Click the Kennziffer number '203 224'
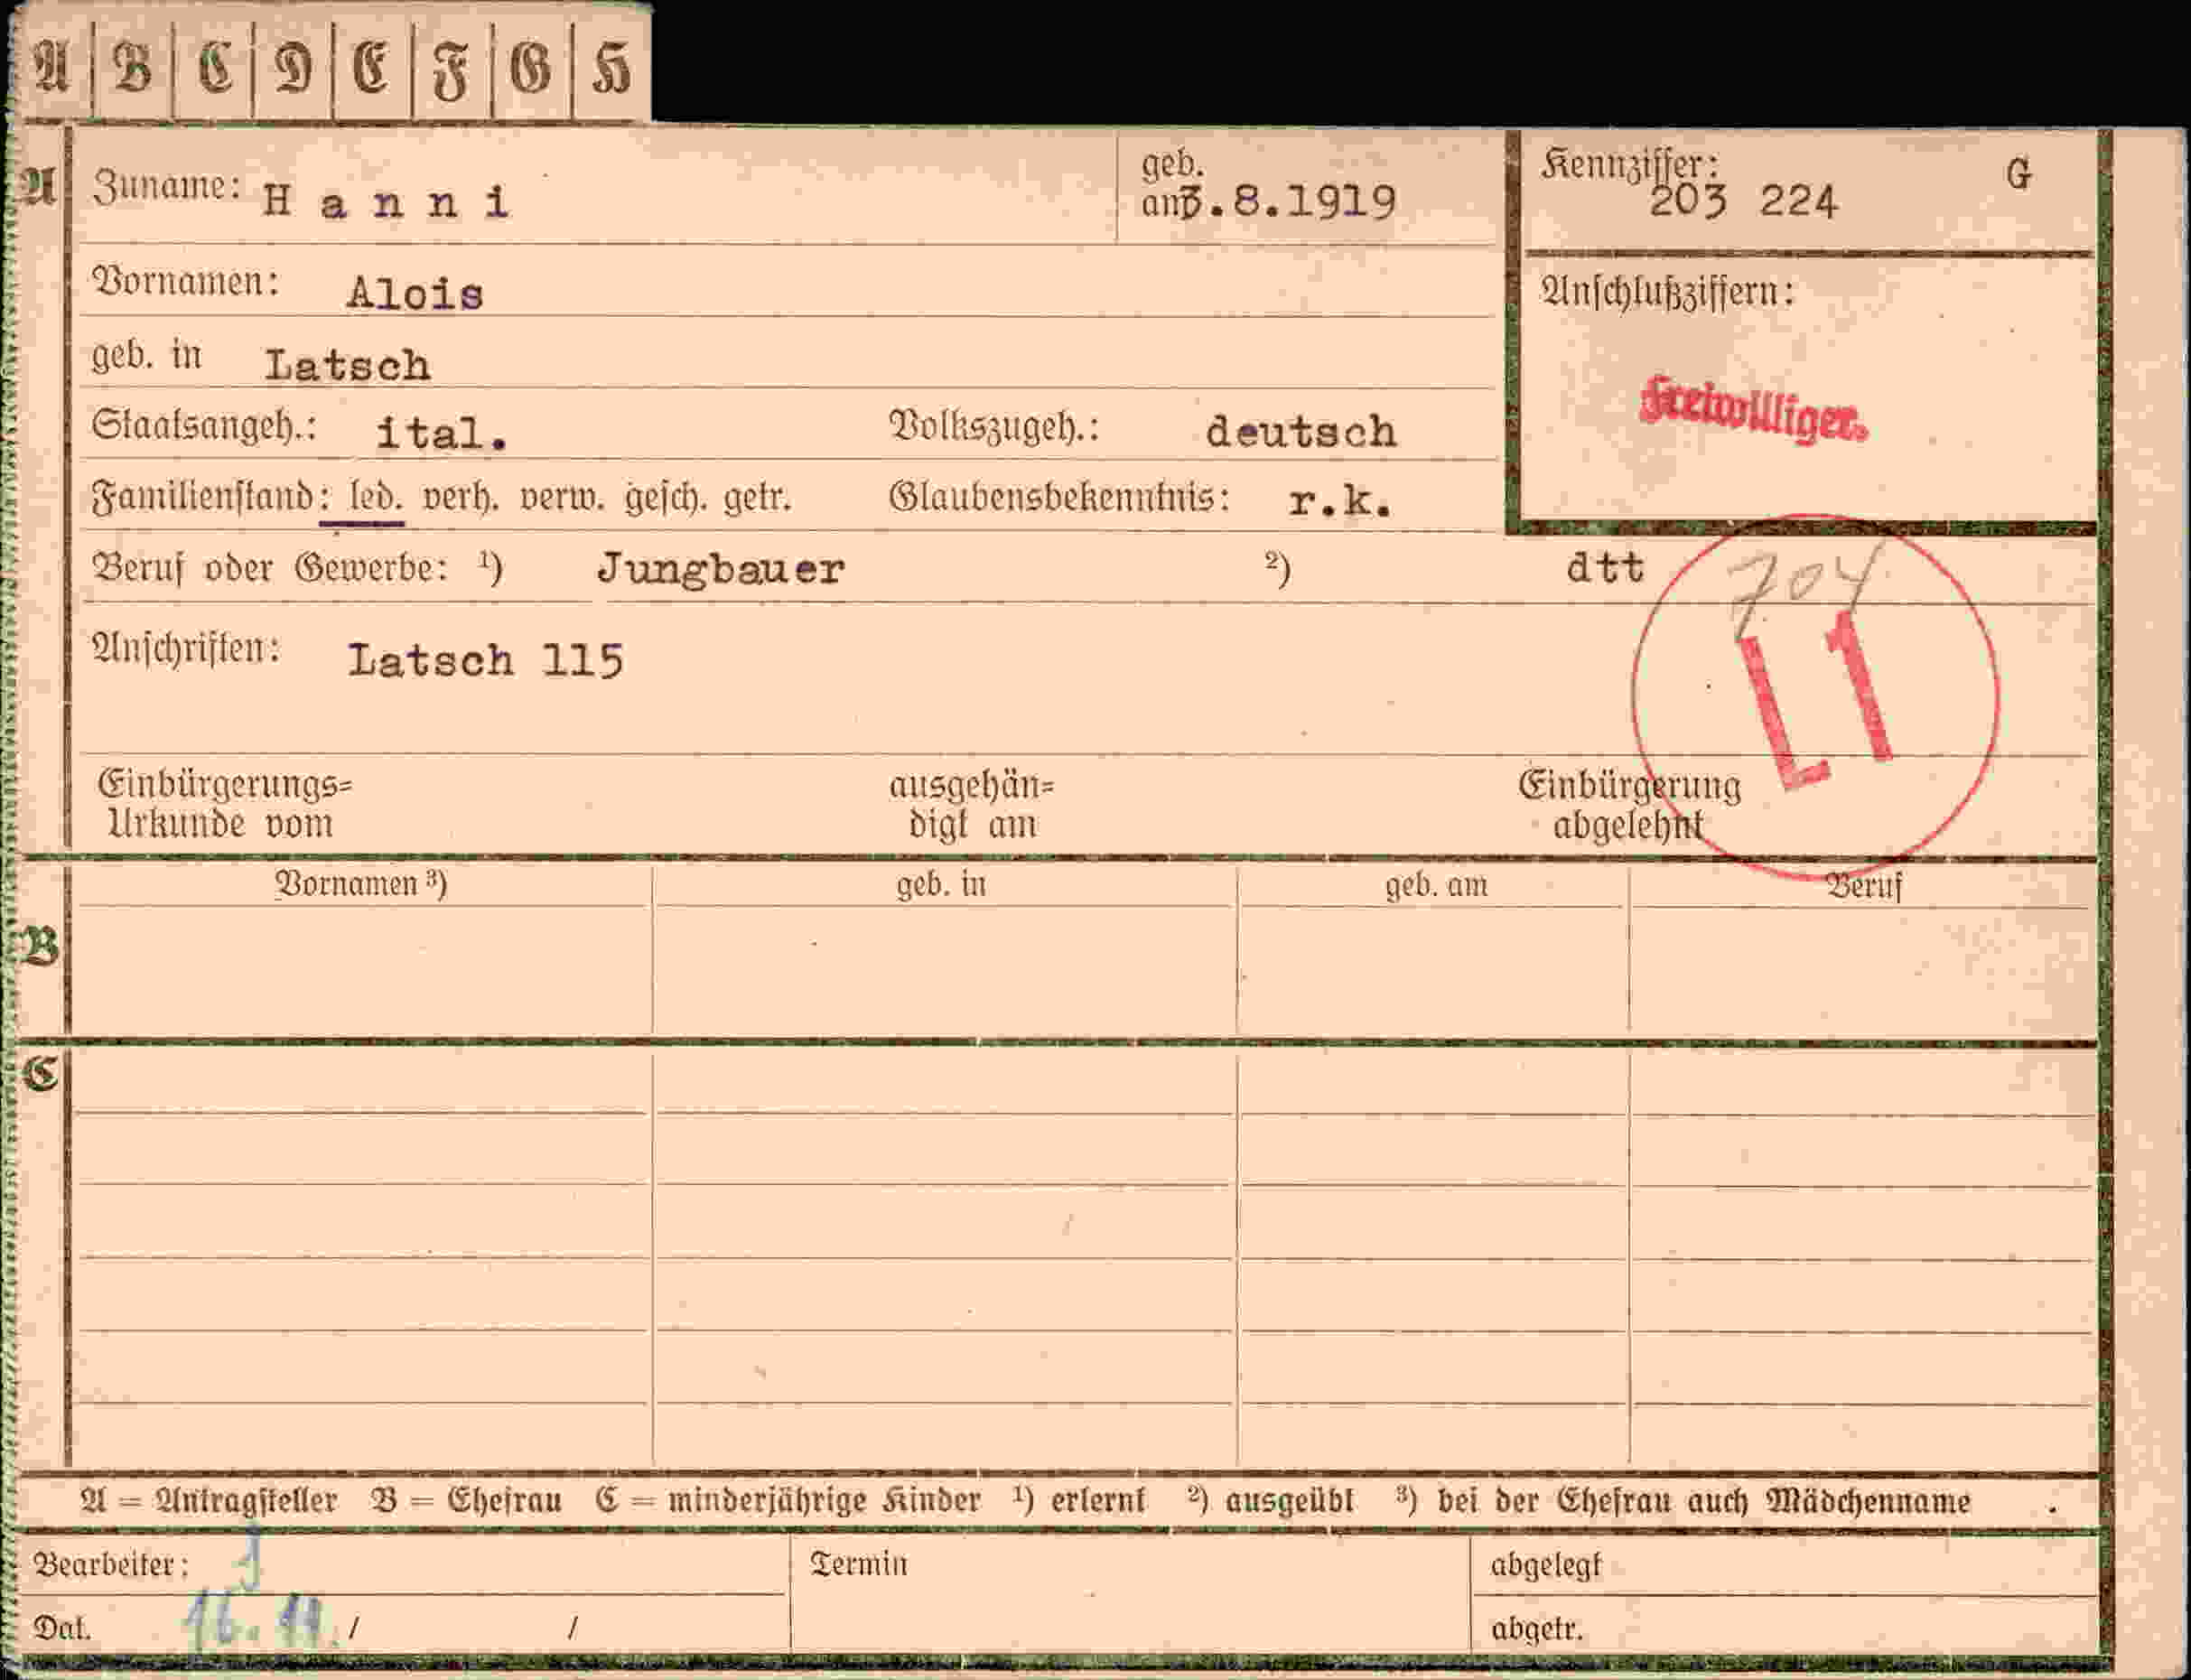2191x1680 pixels. (x=1743, y=202)
